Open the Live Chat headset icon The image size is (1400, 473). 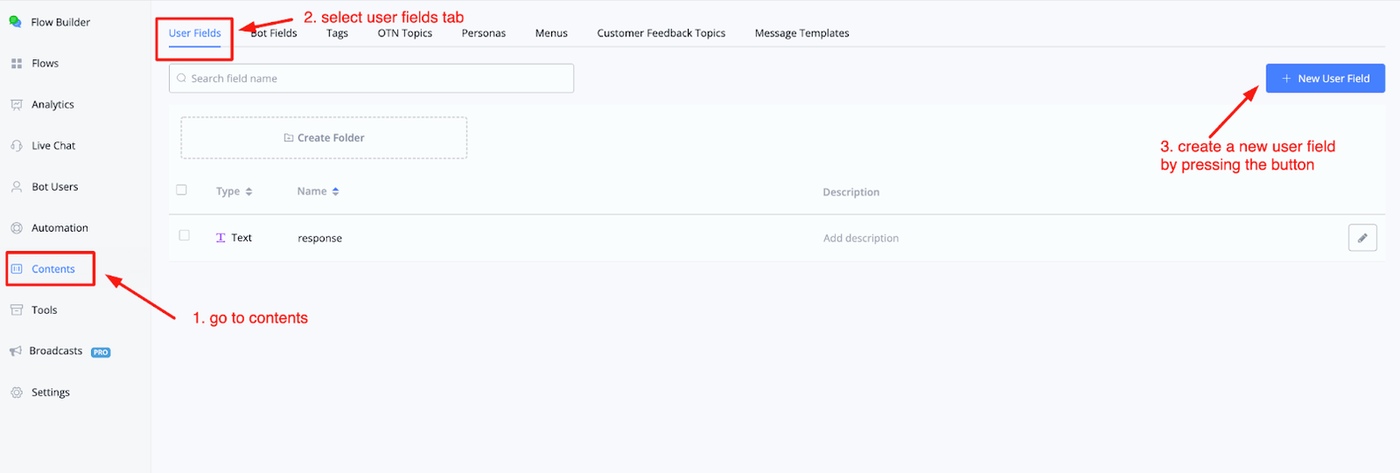point(16,146)
